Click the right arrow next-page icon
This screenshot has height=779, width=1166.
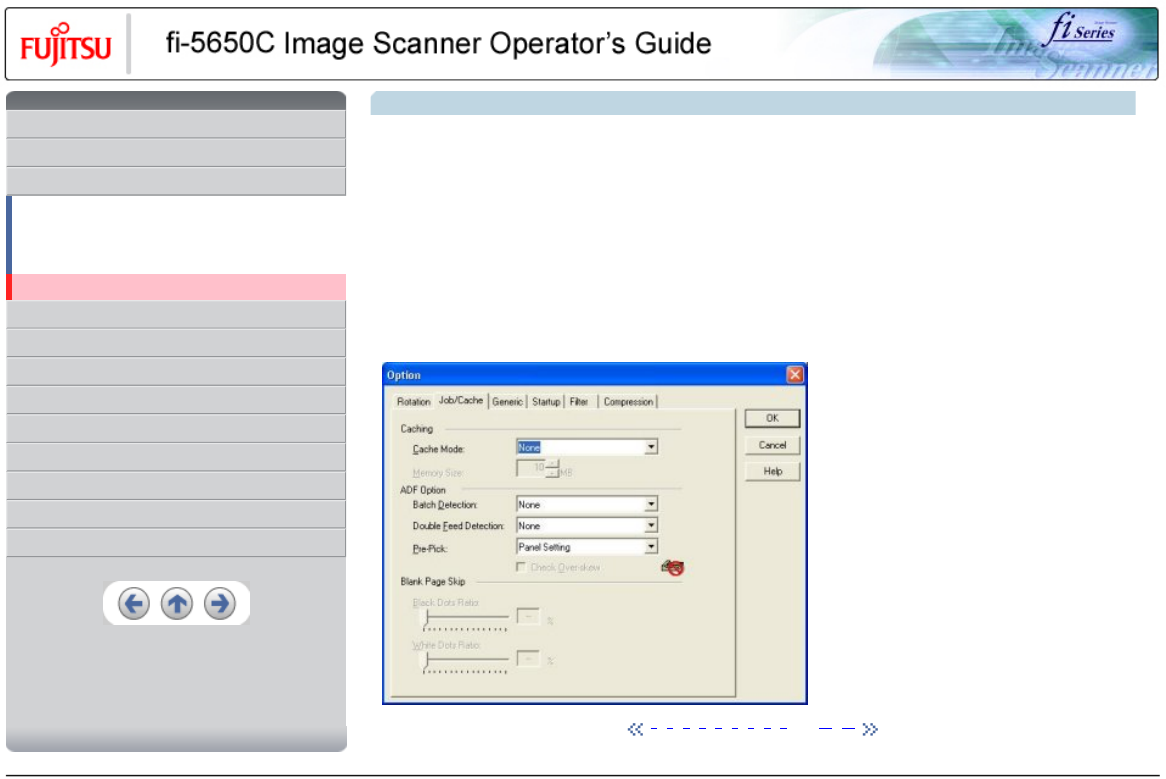[220, 604]
